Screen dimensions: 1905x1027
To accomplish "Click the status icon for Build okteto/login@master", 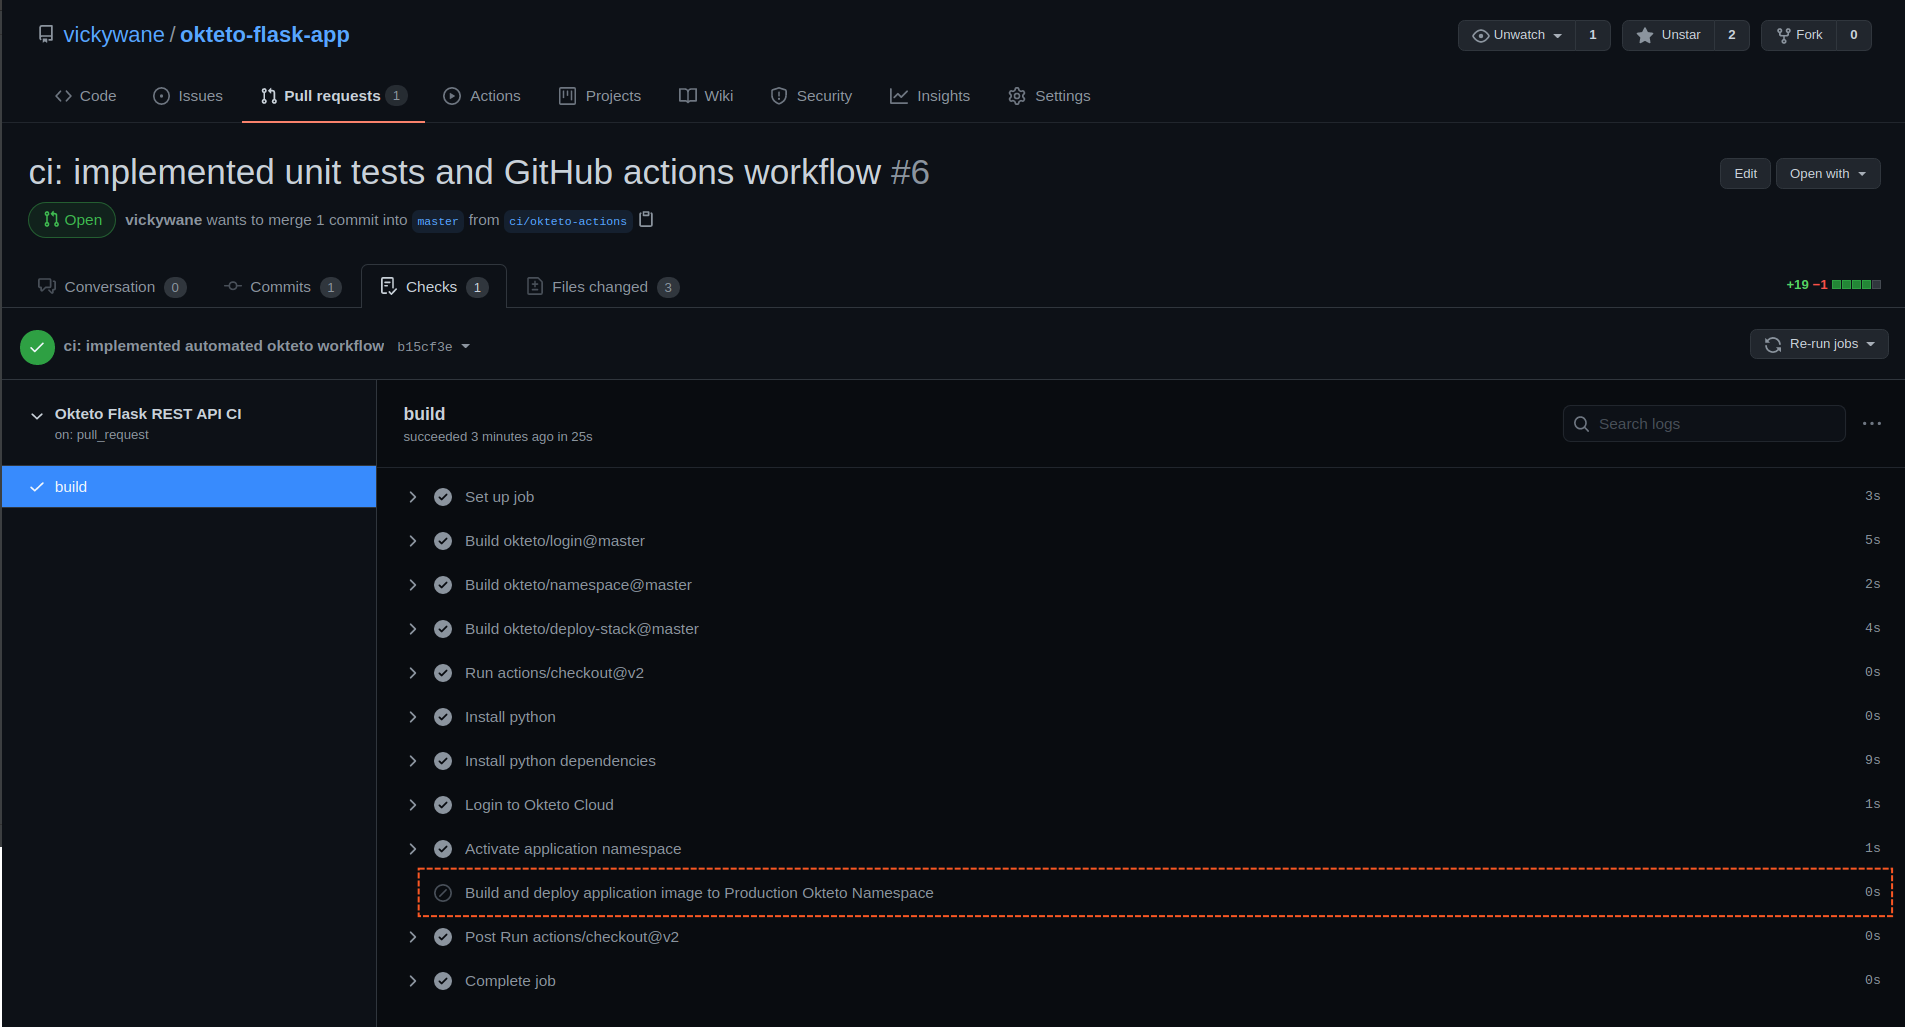I will pyautogui.click(x=443, y=541).
